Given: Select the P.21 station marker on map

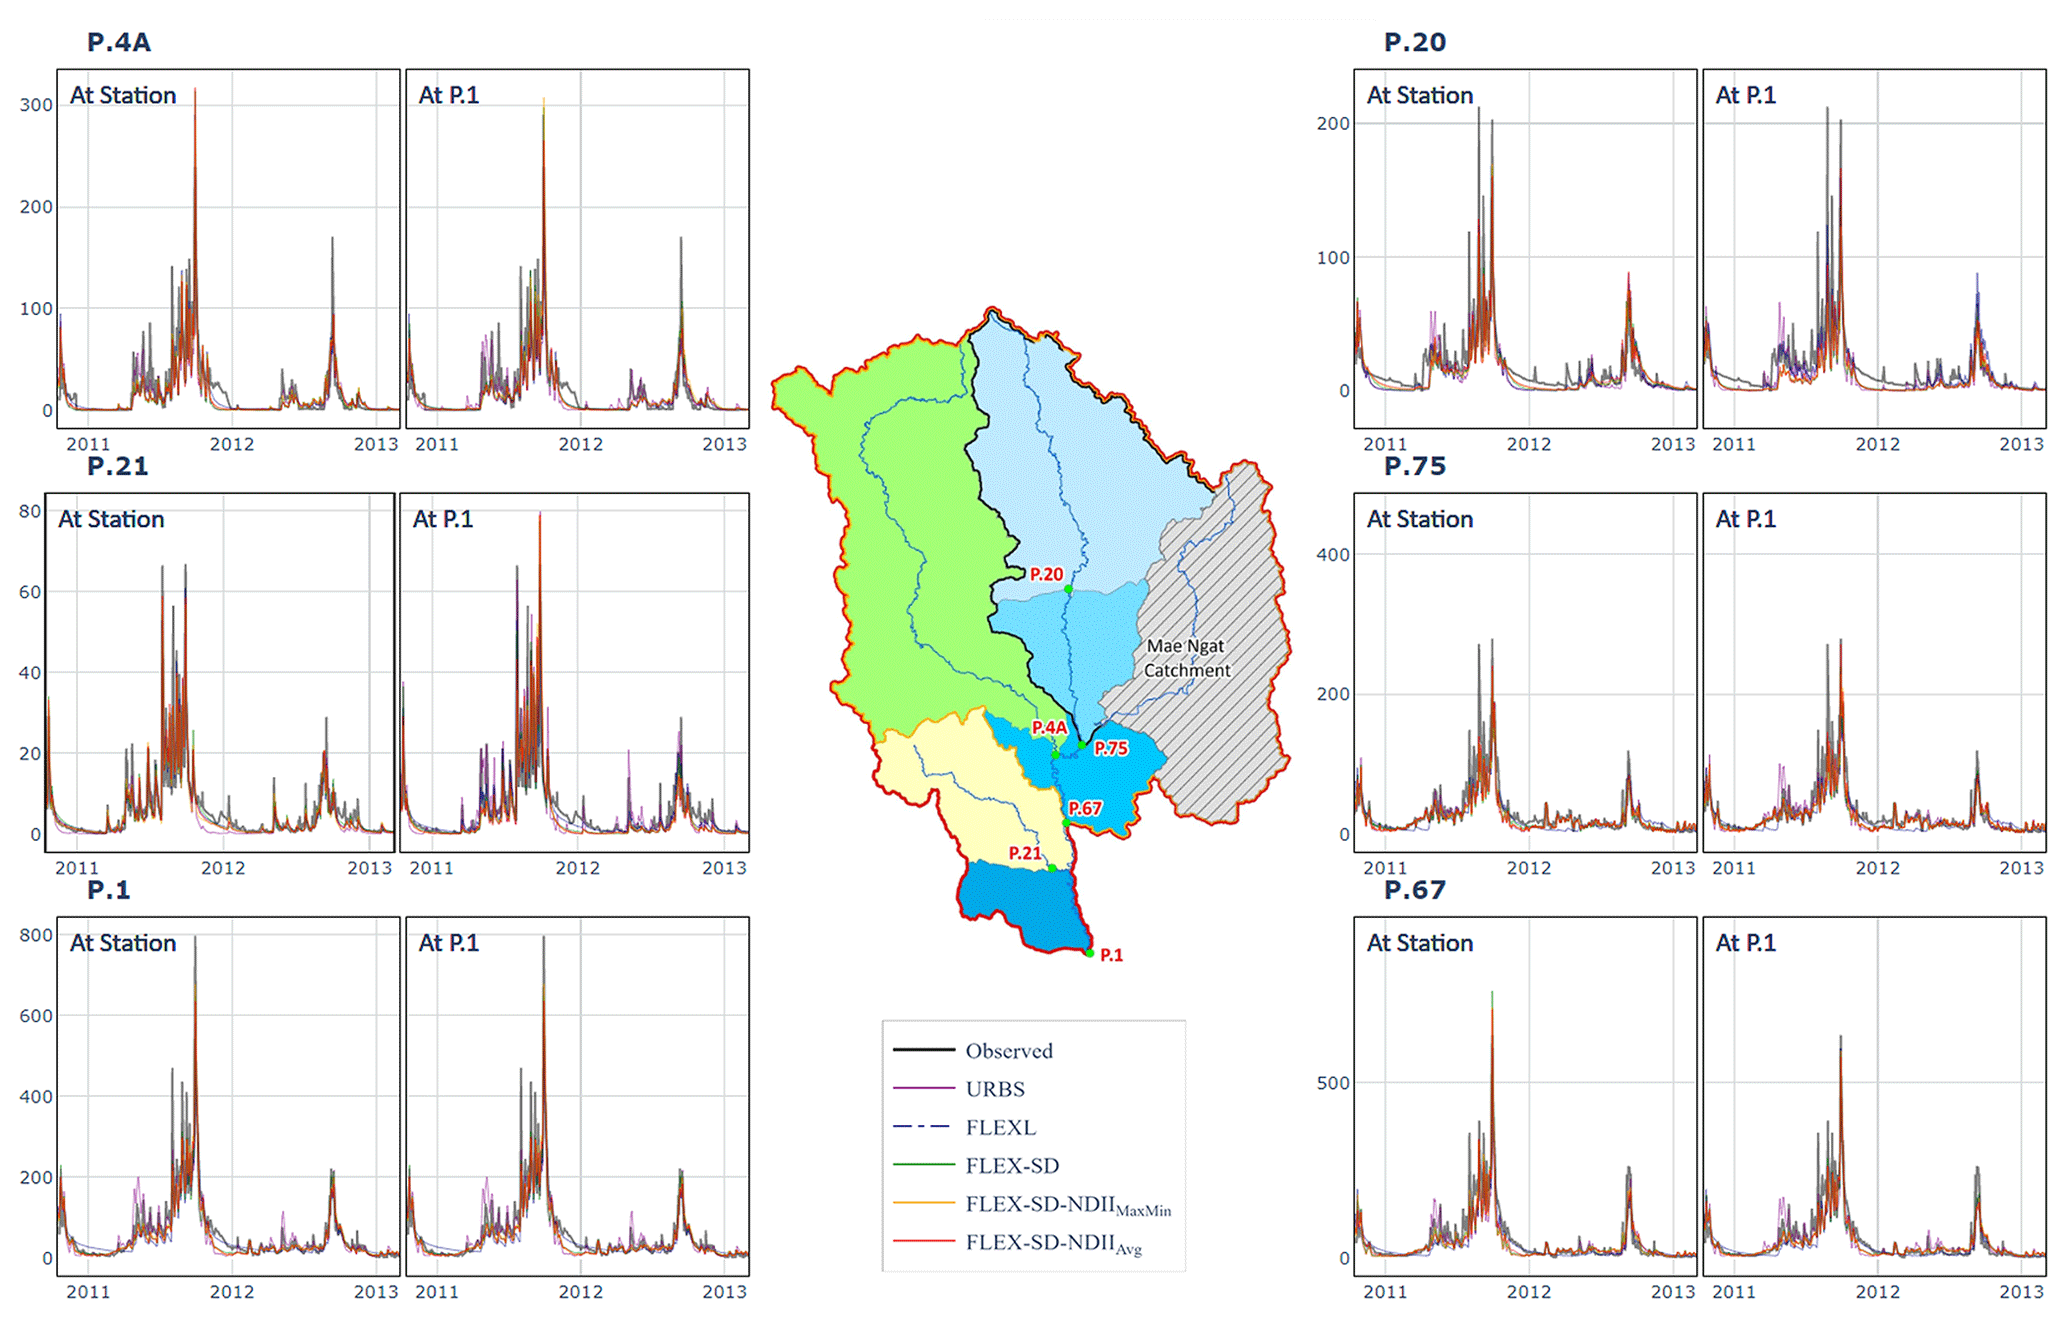Looking at the screenshot, I should click(x=1052, y=868).
